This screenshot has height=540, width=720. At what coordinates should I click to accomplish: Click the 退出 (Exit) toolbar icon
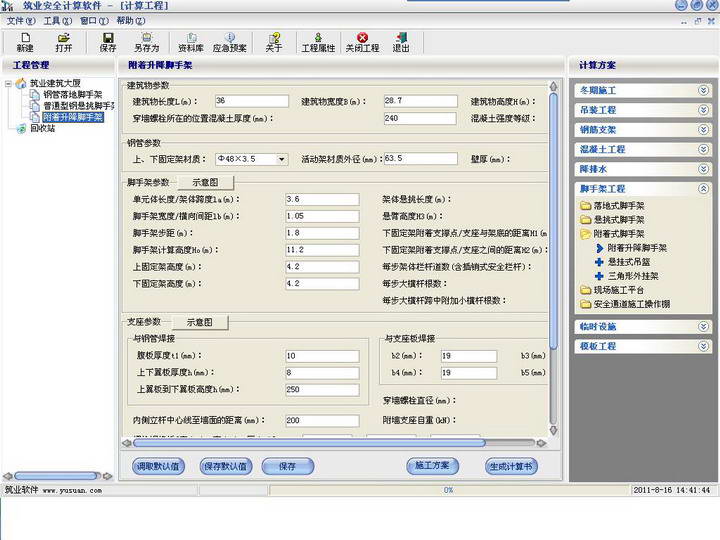coord(401,41)
